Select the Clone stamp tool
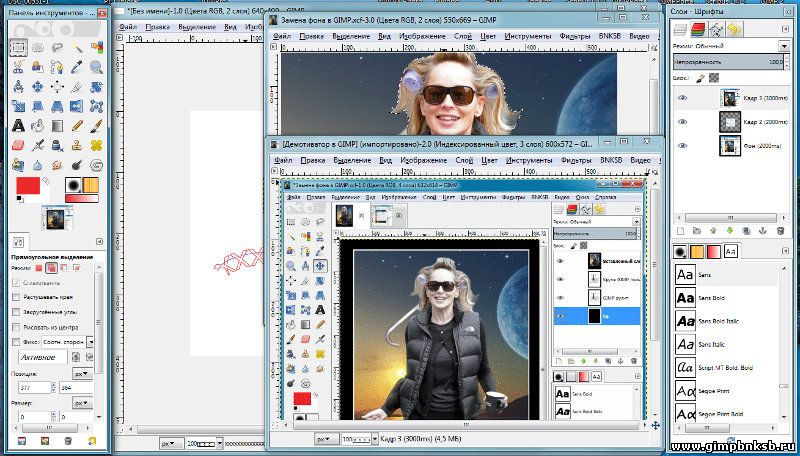Viewport: 800px width, 456px height. (77, 145)
